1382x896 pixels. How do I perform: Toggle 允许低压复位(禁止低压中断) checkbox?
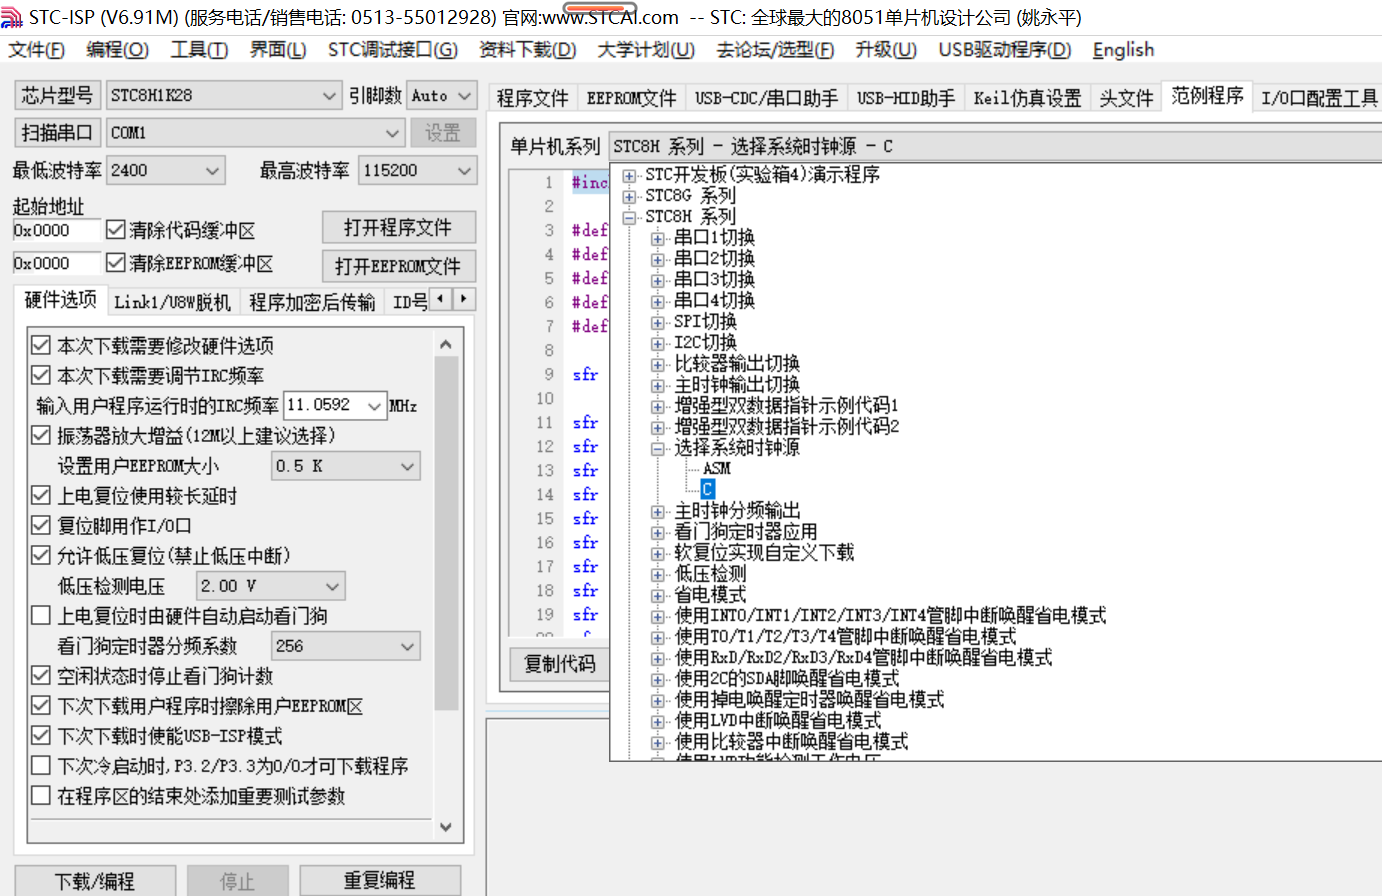[x=41, y=556]
